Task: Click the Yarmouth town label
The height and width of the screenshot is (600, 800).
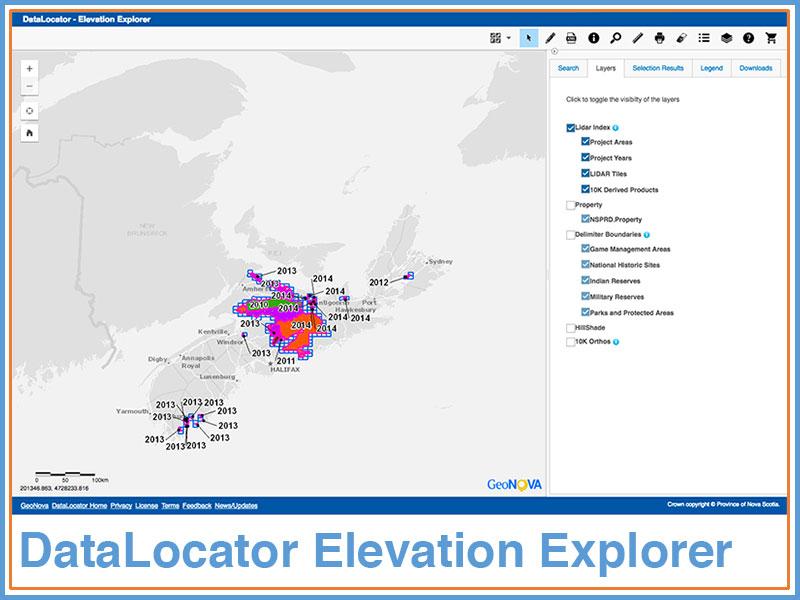Action: point(132,411)
